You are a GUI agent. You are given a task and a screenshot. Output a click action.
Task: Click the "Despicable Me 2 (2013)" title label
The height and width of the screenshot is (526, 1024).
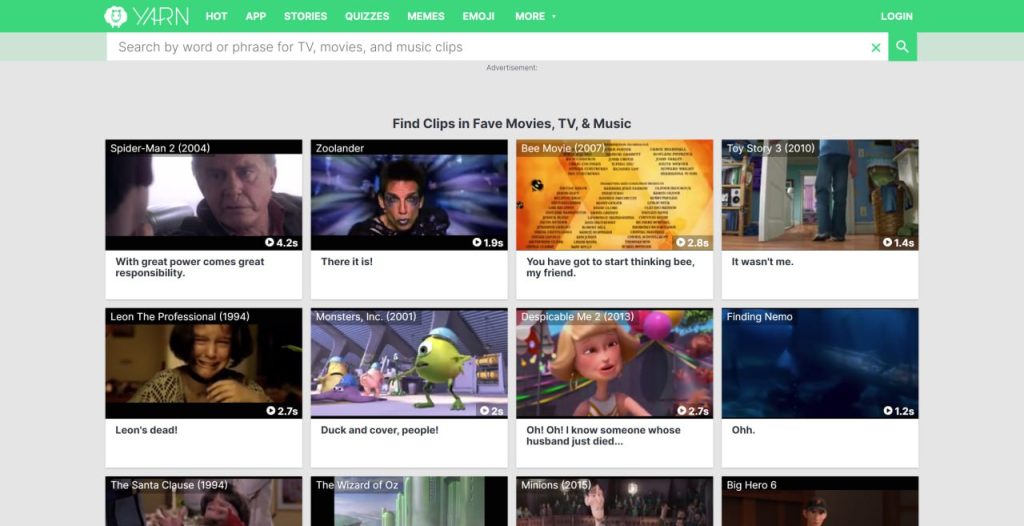[x=577, y=317]
